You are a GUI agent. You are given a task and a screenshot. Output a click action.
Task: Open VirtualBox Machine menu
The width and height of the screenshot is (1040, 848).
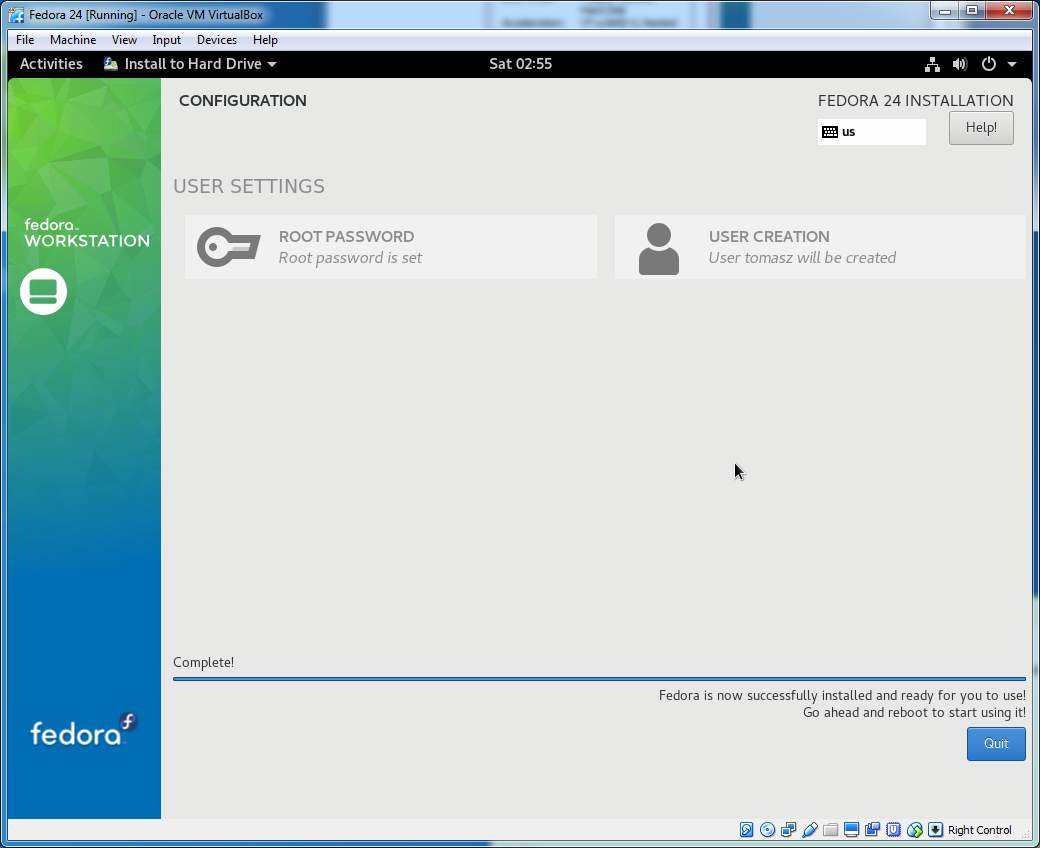pos(73,40)
